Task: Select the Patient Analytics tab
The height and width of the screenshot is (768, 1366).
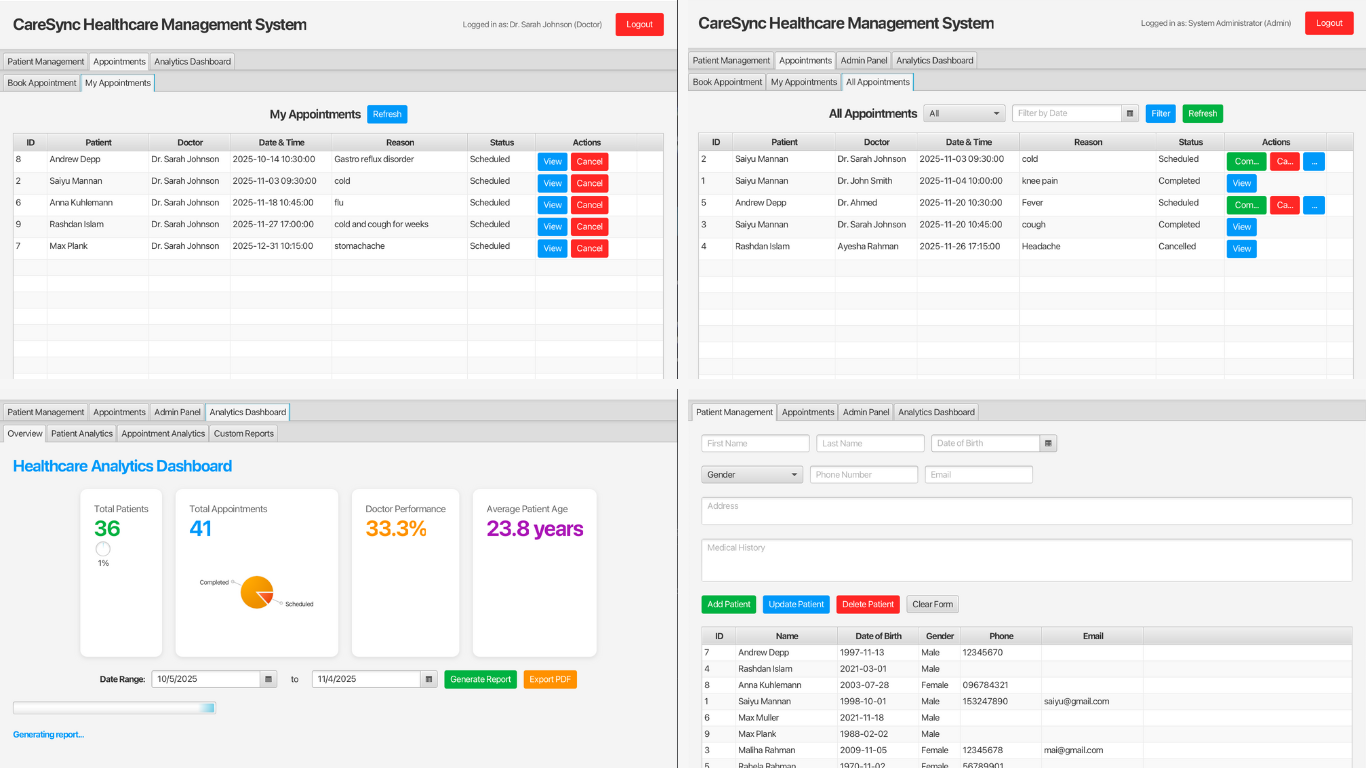Action: pyautogui.click(x=82, y=433)
